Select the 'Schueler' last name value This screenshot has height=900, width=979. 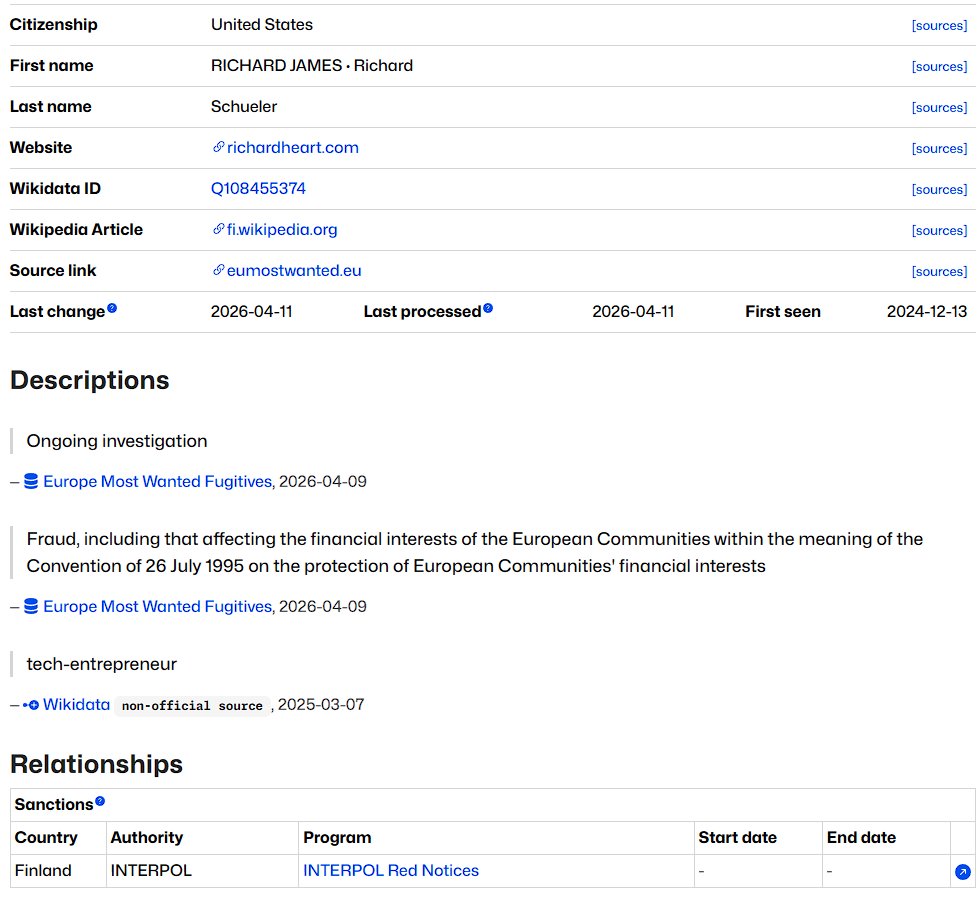tap(244, 107)
